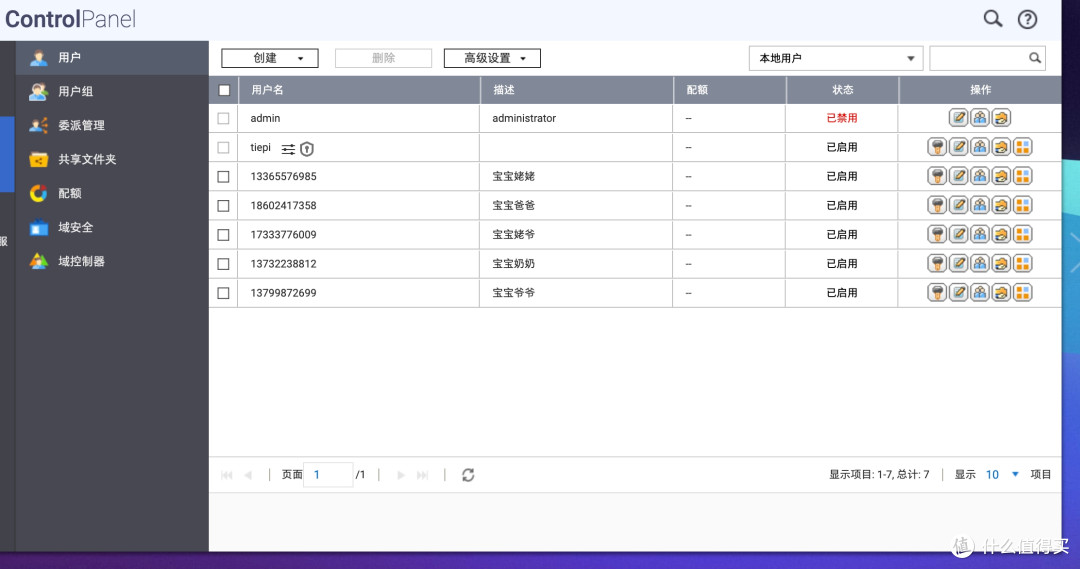1080x569 pixels.
Task: Edit application privileges for 13799872699
Action: (1023, 293)
